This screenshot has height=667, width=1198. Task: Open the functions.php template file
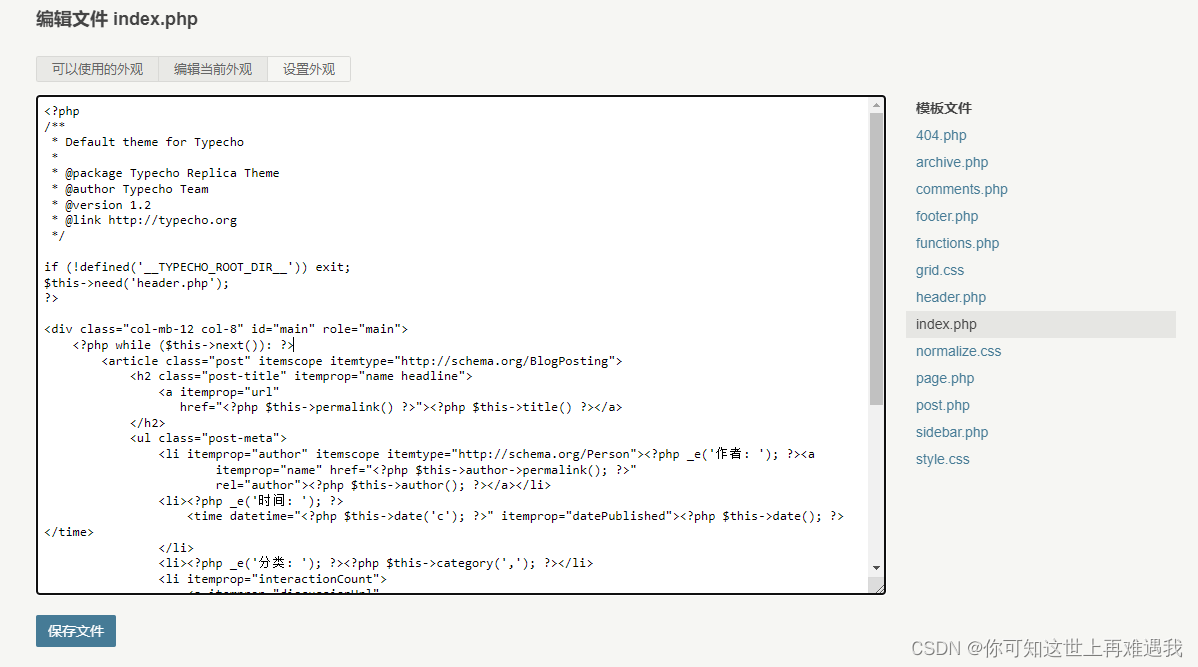(957, 242)
